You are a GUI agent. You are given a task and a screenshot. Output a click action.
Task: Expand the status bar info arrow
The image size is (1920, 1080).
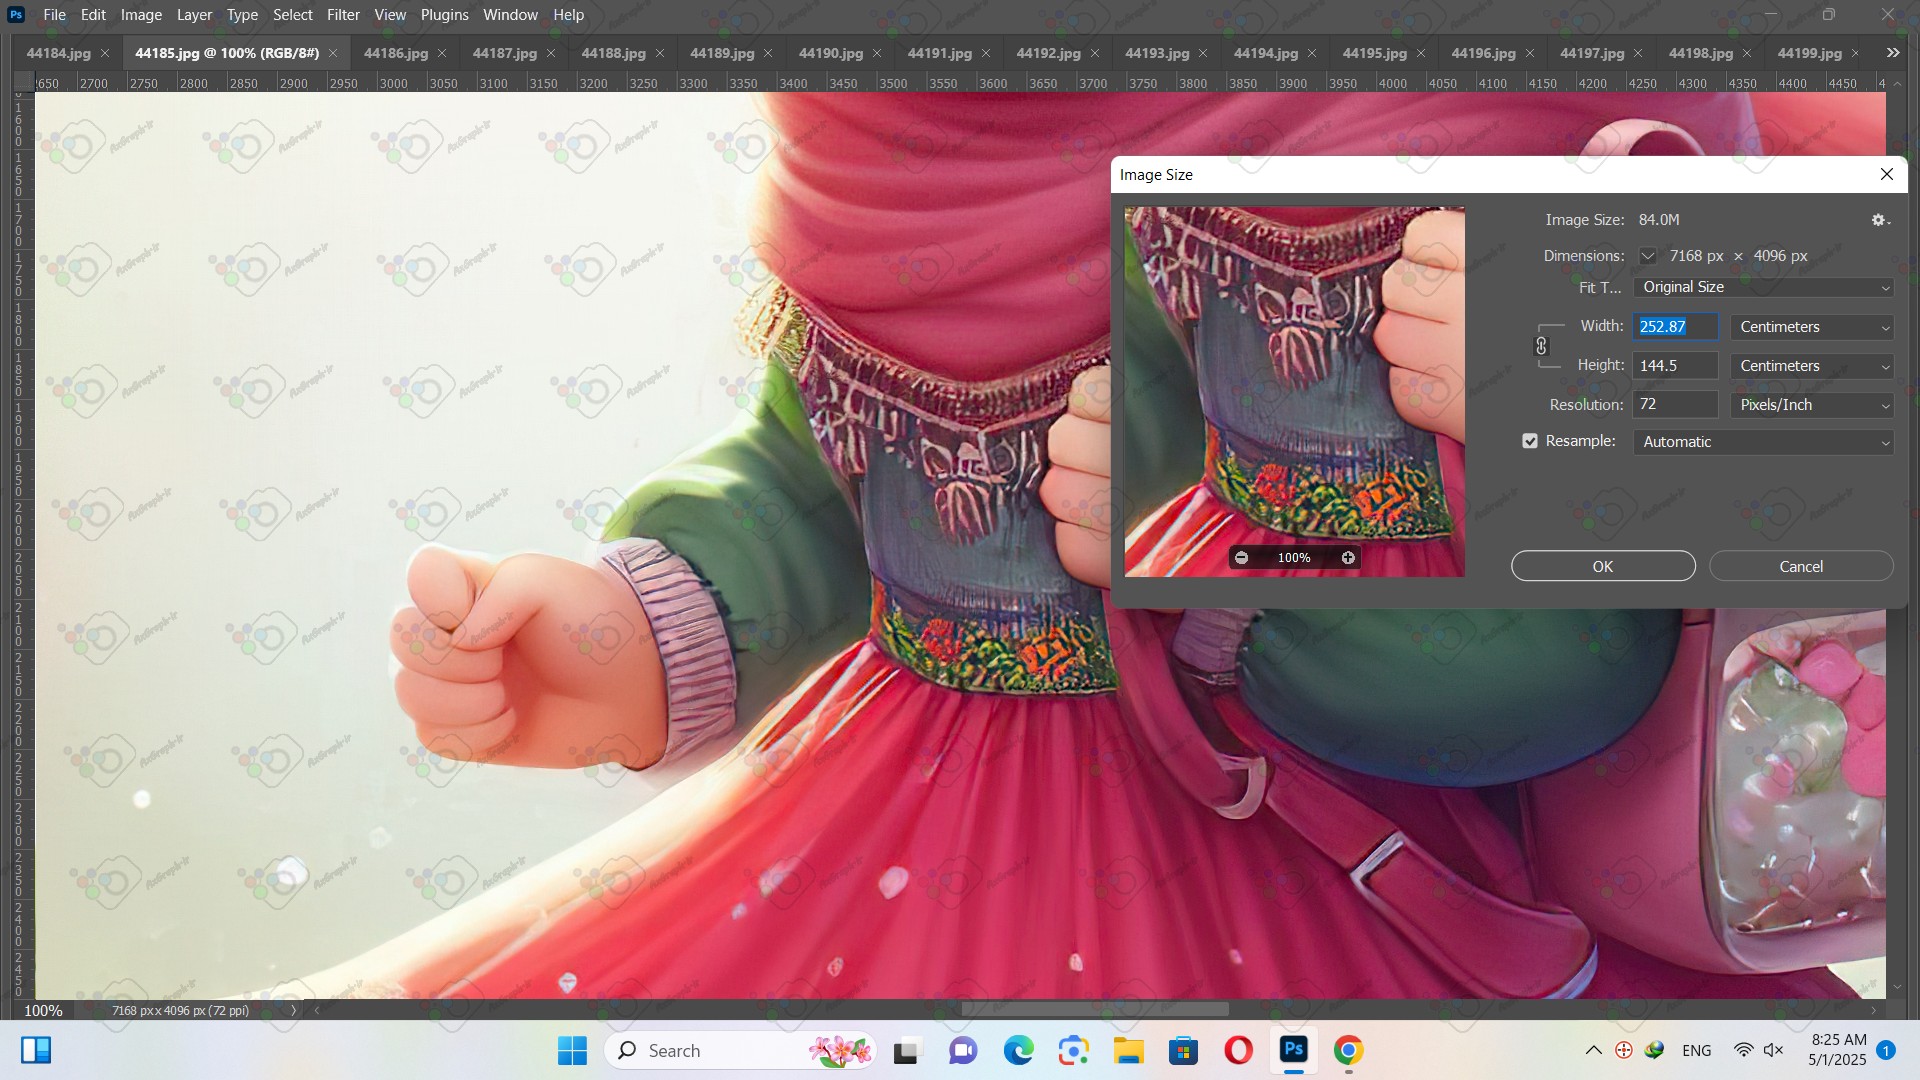(293, 1010)
